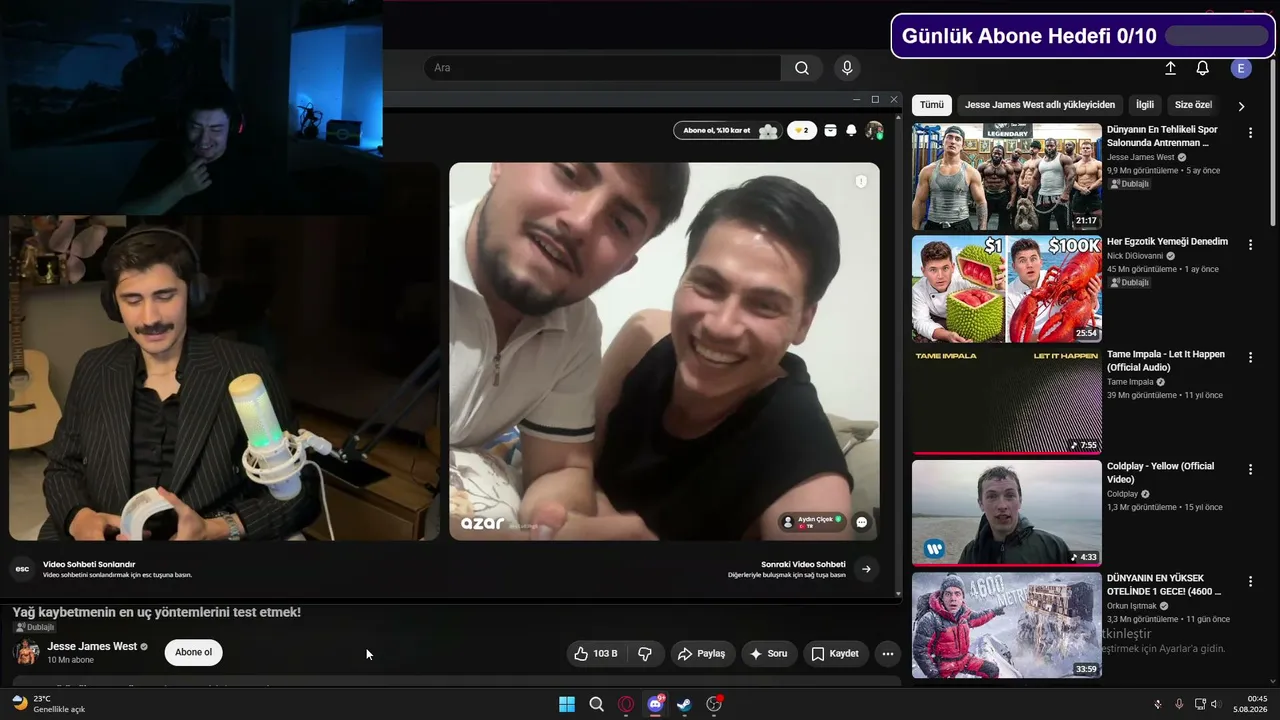Open options menu for Dünyanın En Yüksek video
The height and width of the screenshot is (720, 1280).
tap(1250, 581)
